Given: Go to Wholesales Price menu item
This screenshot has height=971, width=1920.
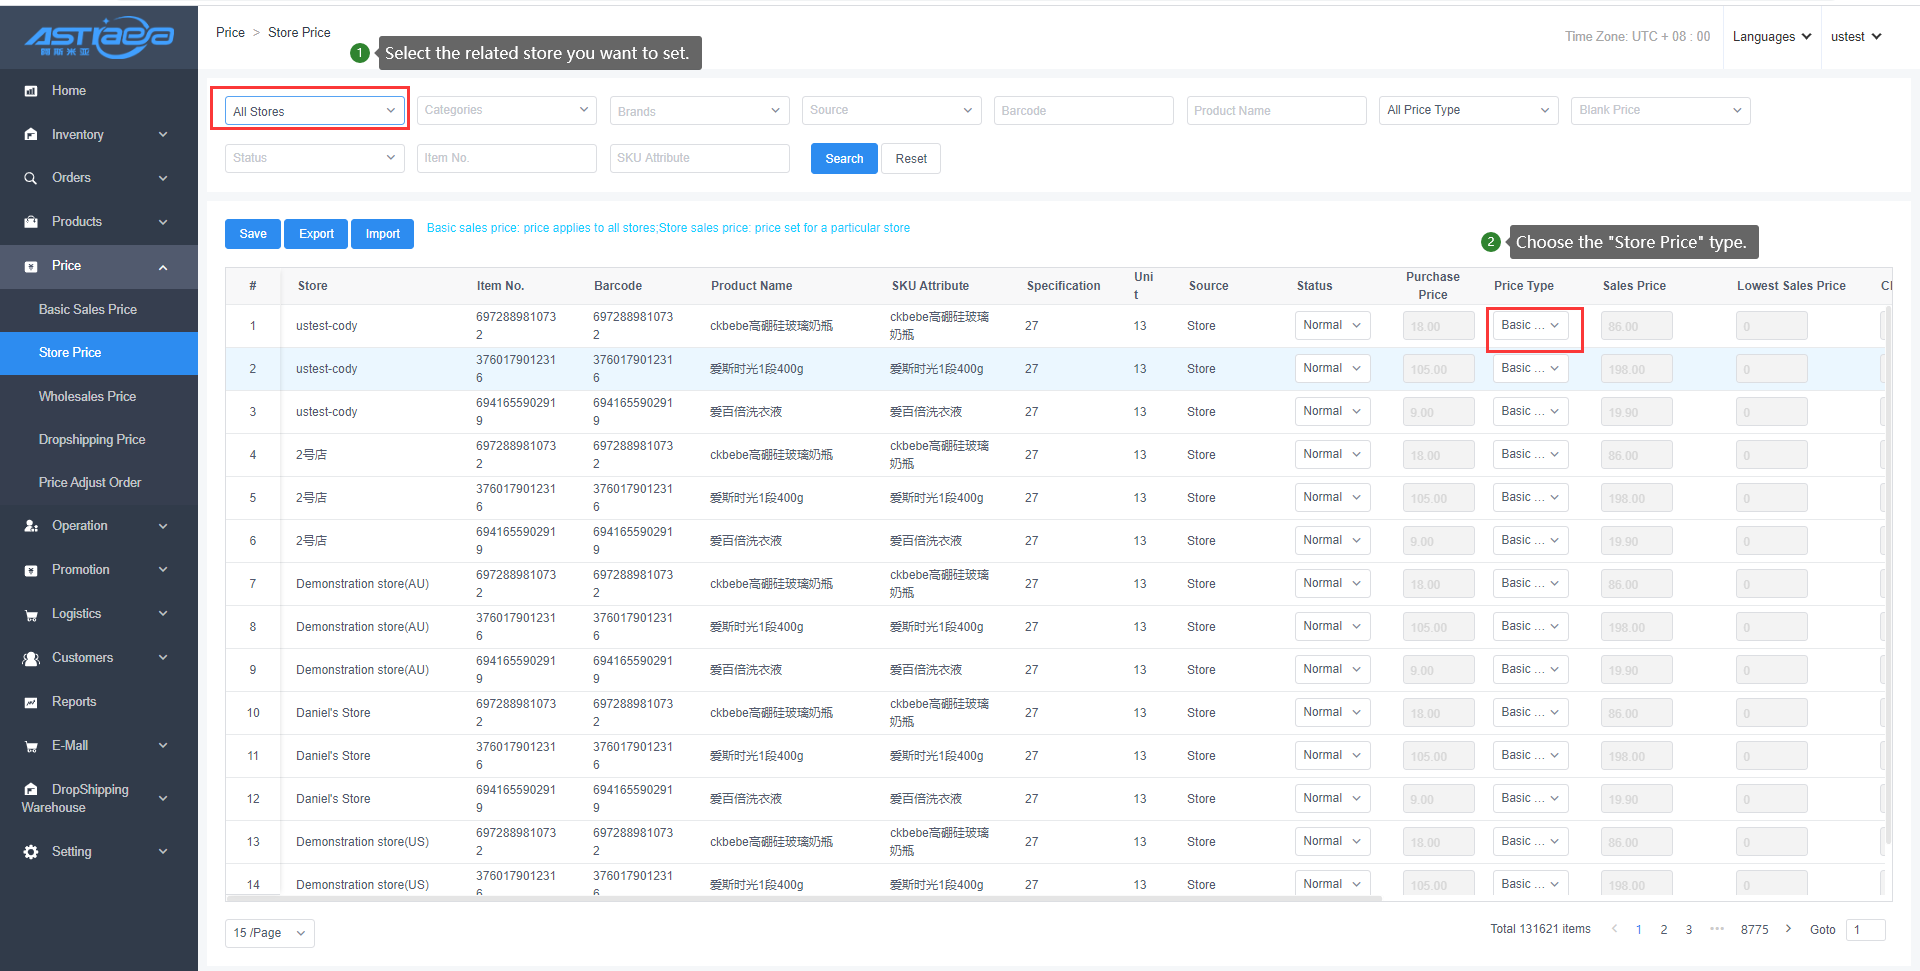Looking at the screenshot, I should (x=87, y=397).
